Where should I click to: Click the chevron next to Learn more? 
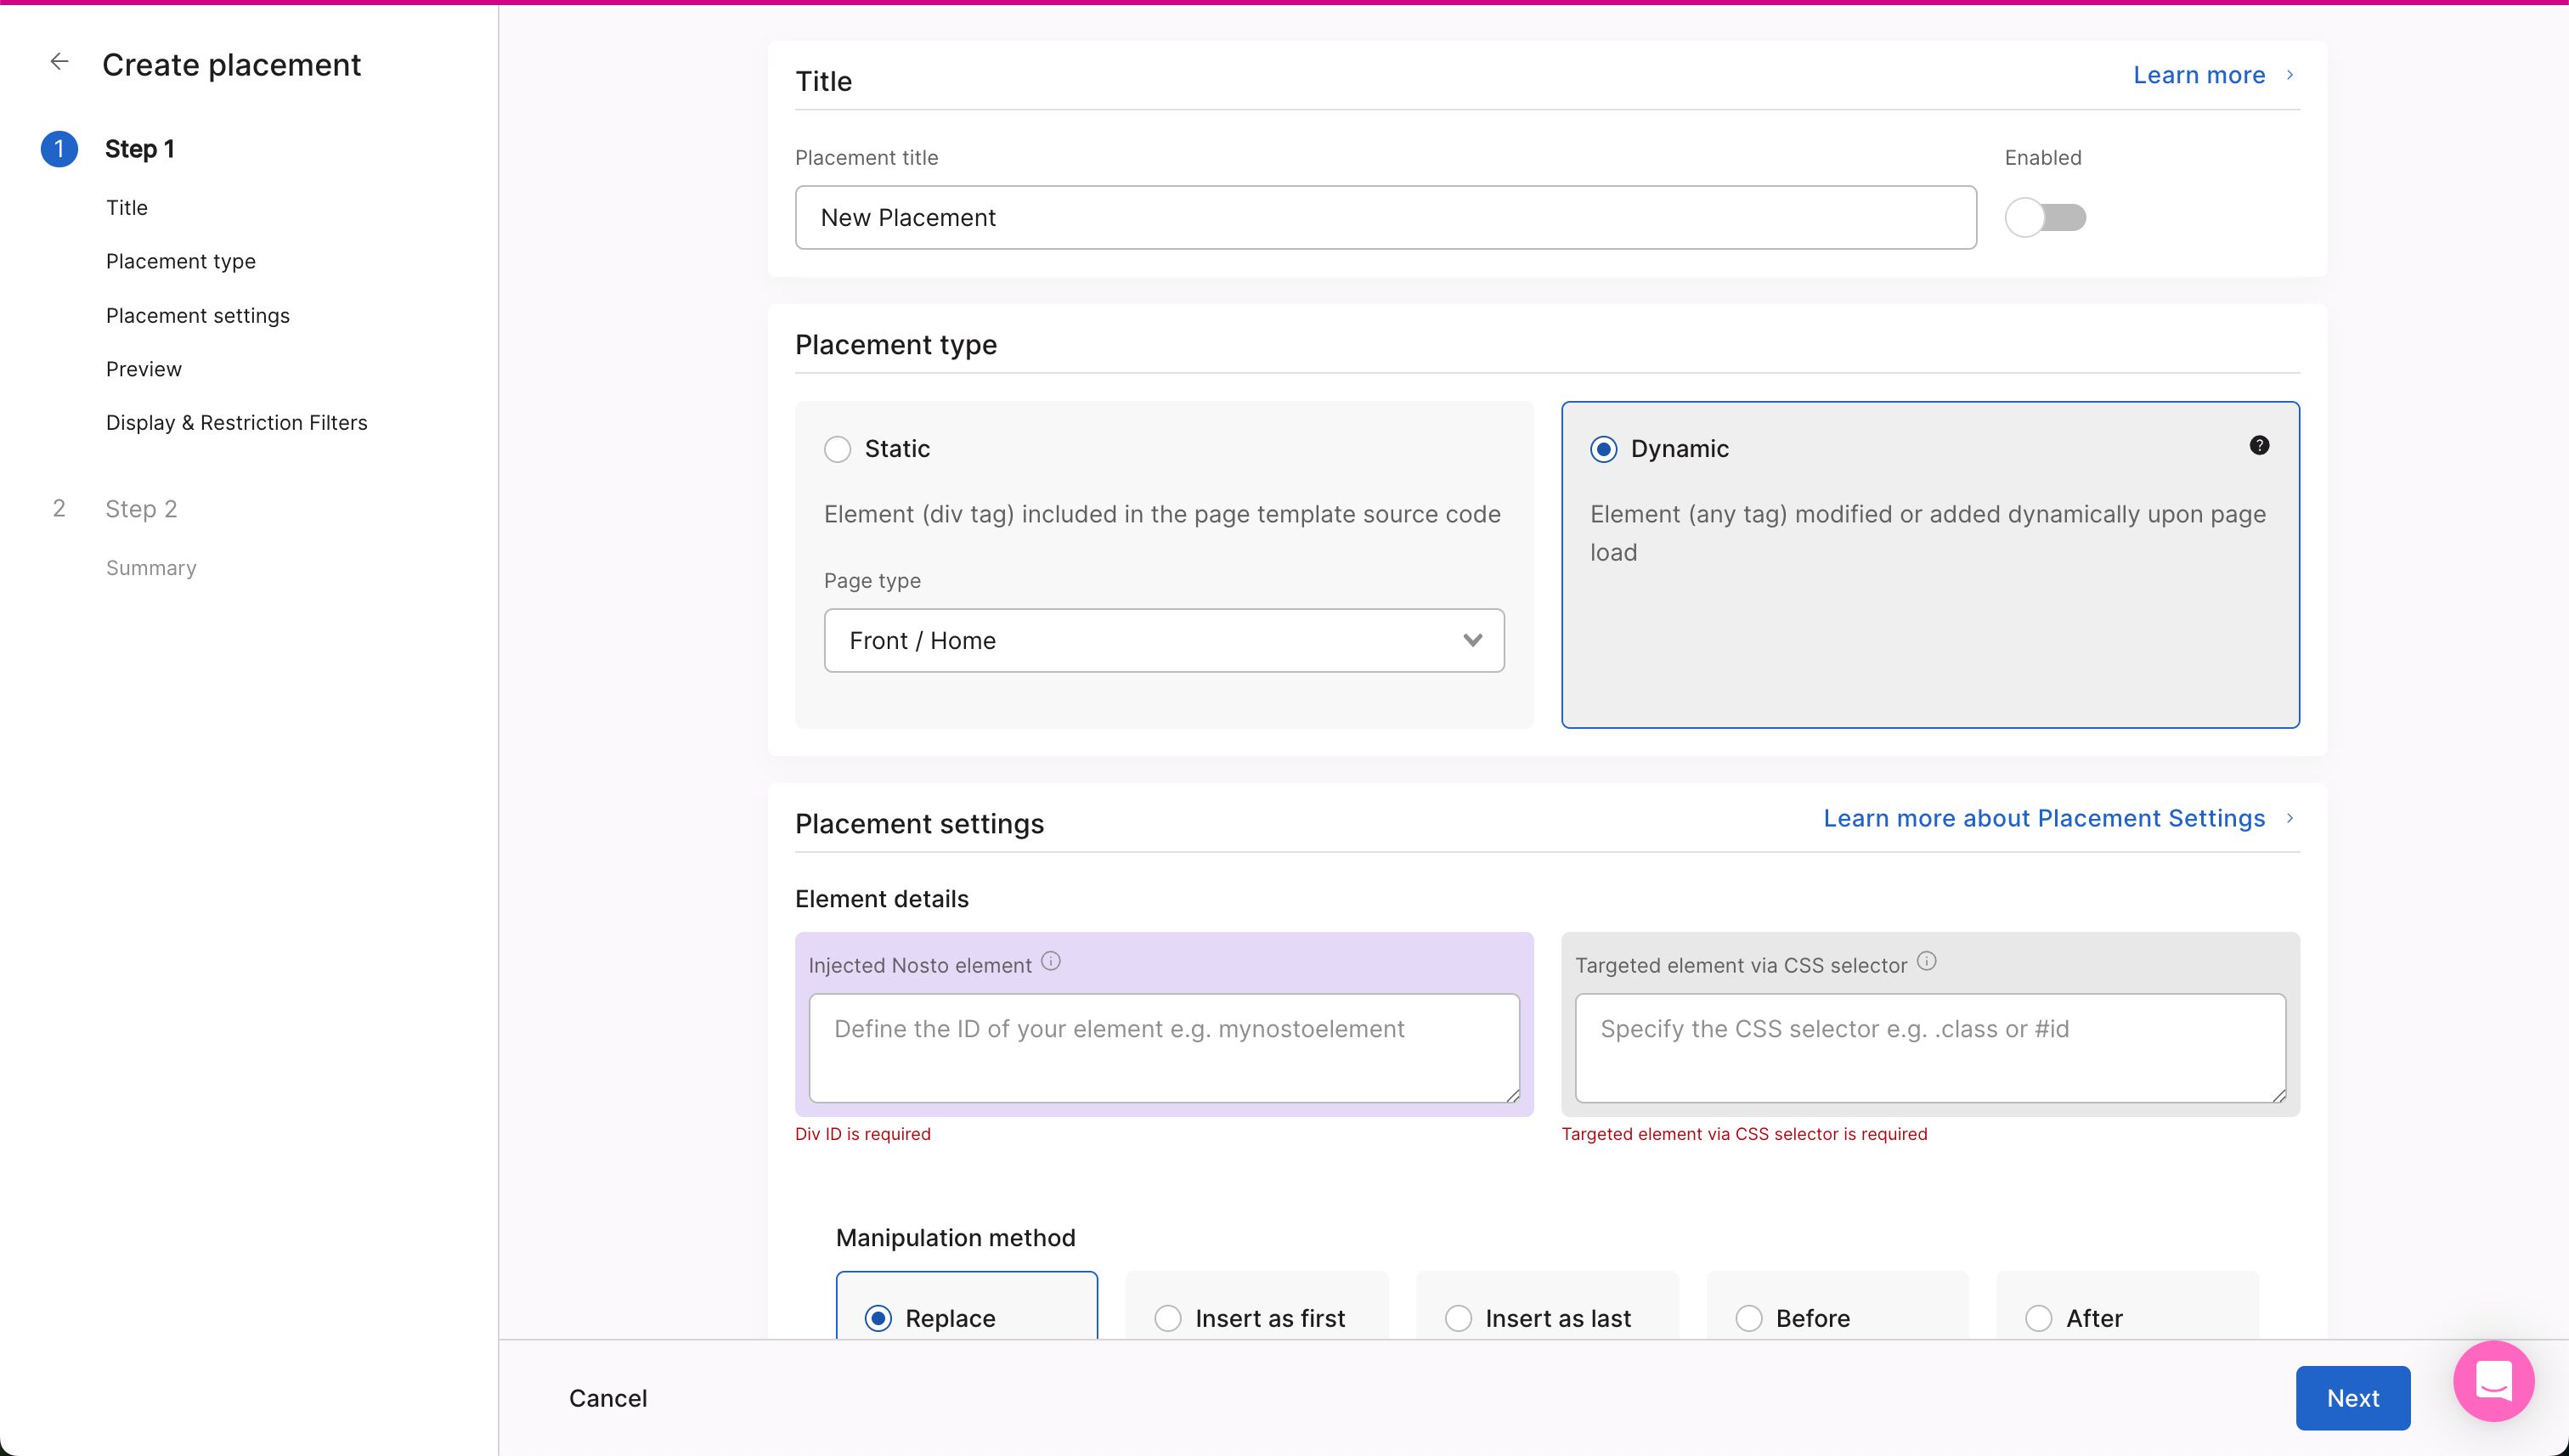(x=2289, y=75)
